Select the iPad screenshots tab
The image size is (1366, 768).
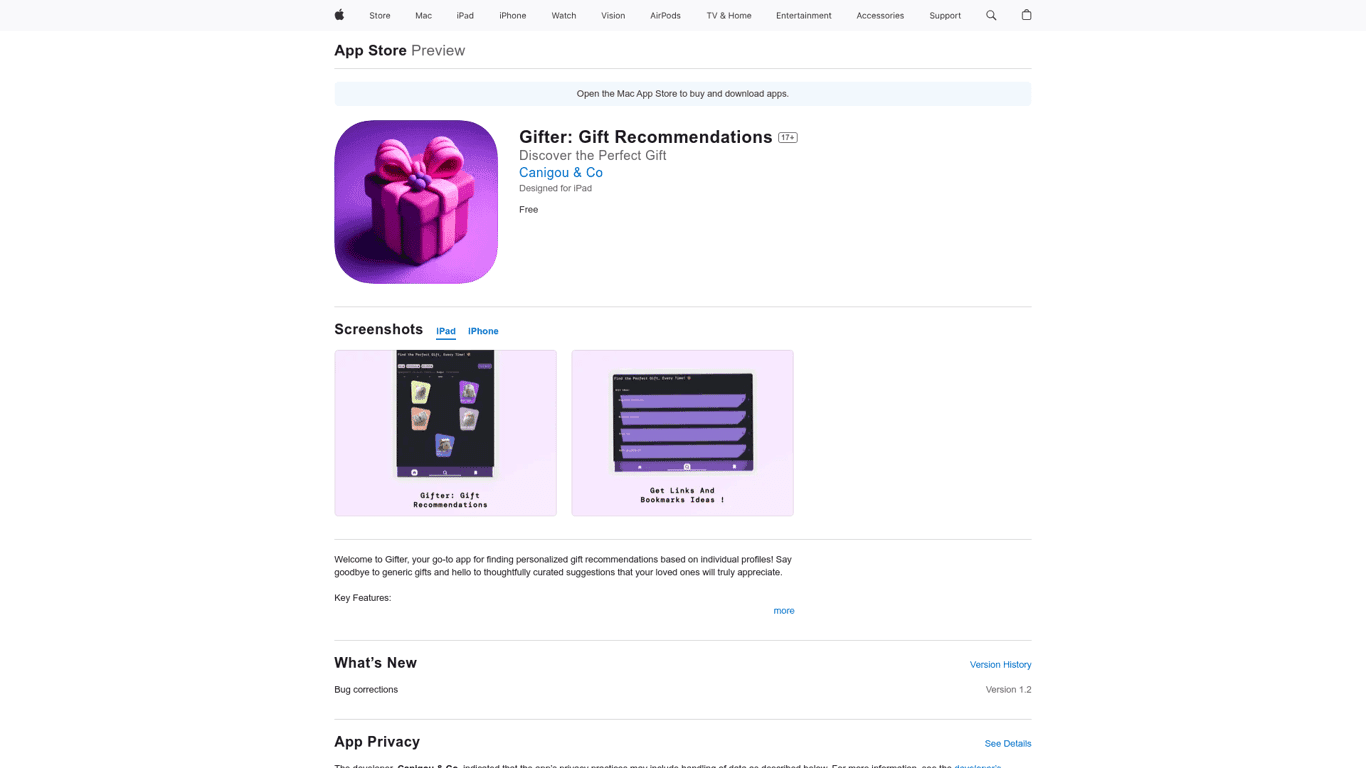click(x=446, y=331)
